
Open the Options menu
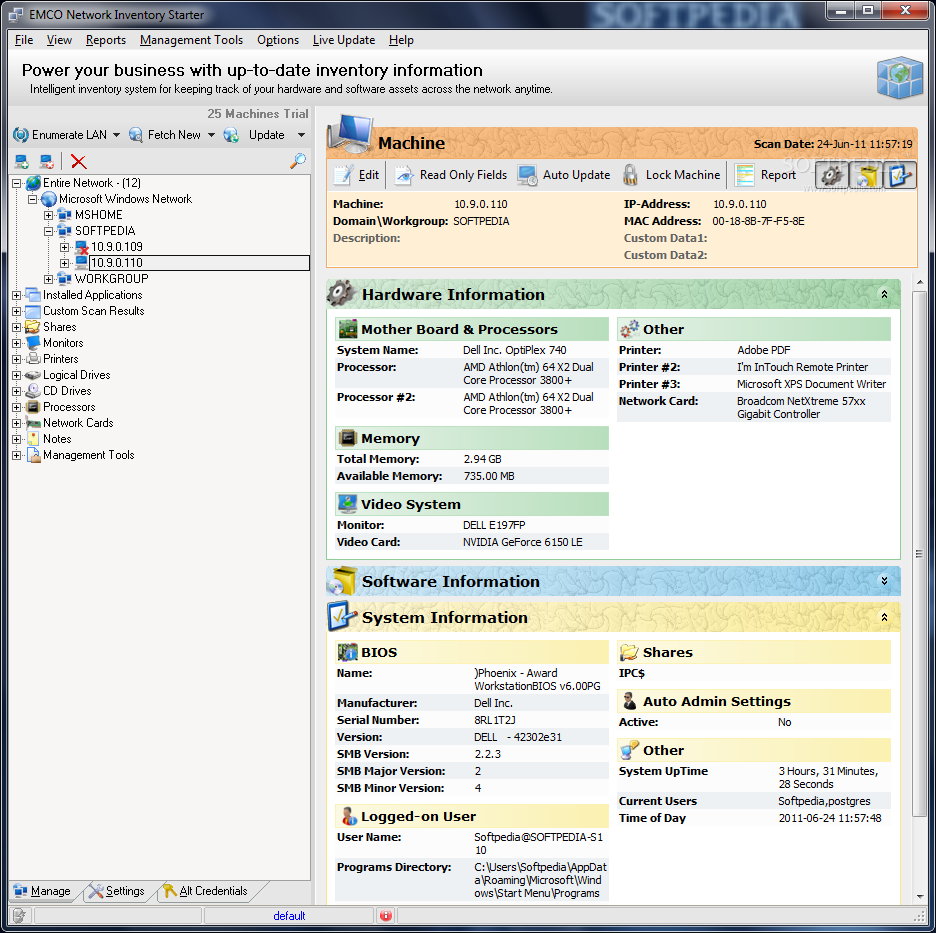point(278,40)
